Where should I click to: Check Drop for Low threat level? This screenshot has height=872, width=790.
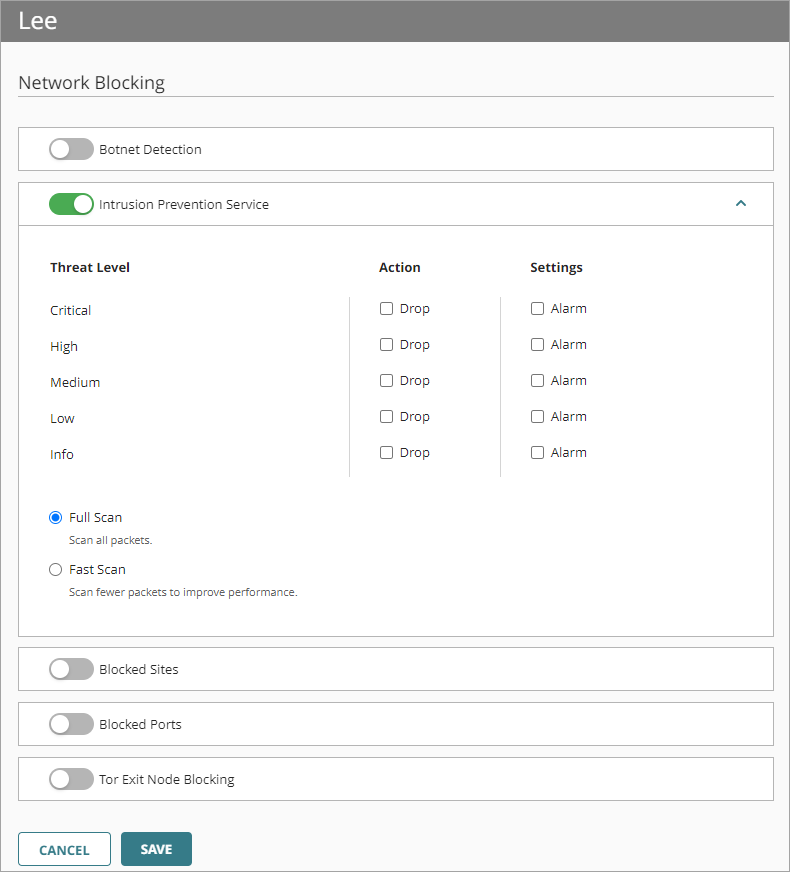click(386, 416)
